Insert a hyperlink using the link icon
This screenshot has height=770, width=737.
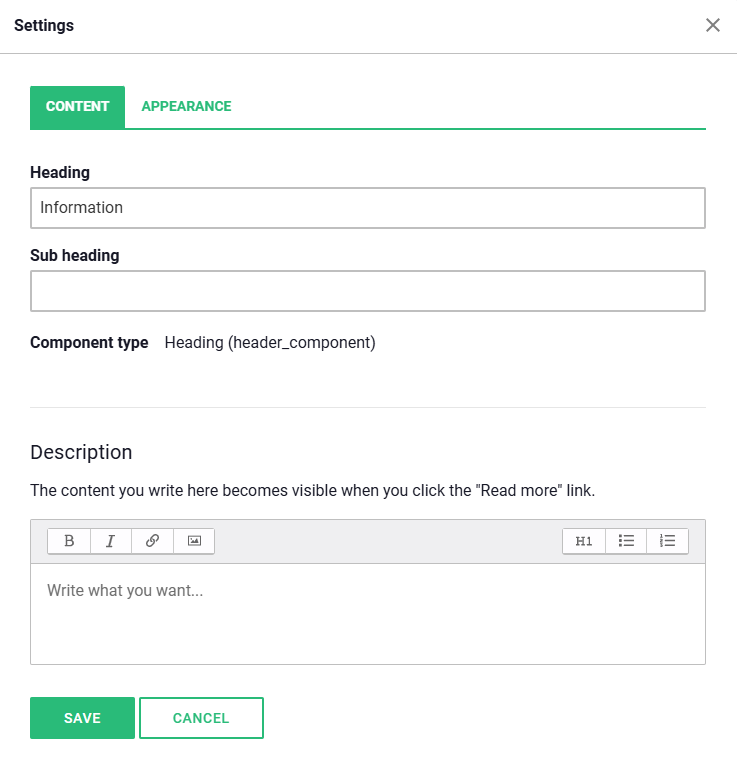(x=152, y=541)
